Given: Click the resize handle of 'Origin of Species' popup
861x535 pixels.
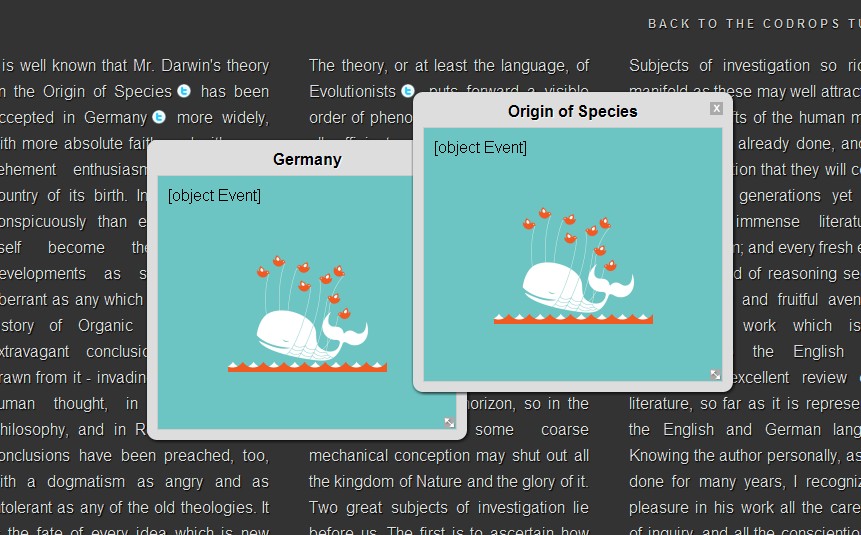Looking at the screenshot, I should (715, 375).
